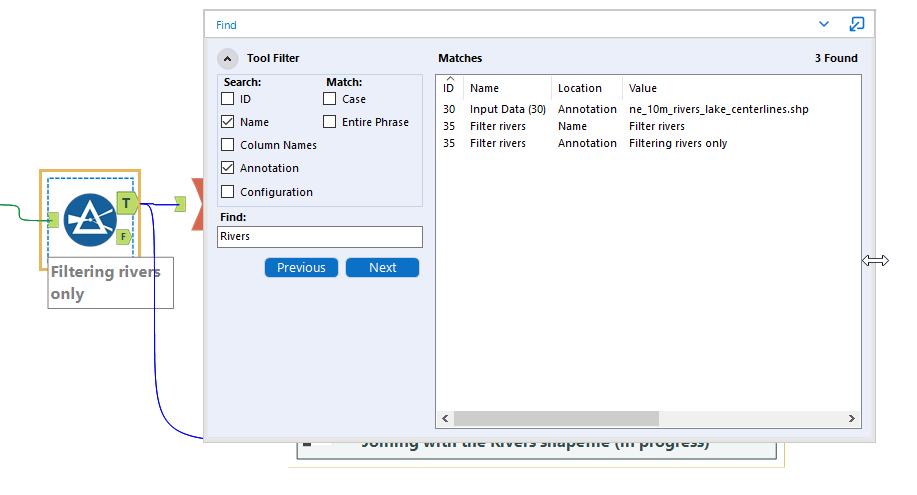Collapse the Tool Filter section

[228, 59]
